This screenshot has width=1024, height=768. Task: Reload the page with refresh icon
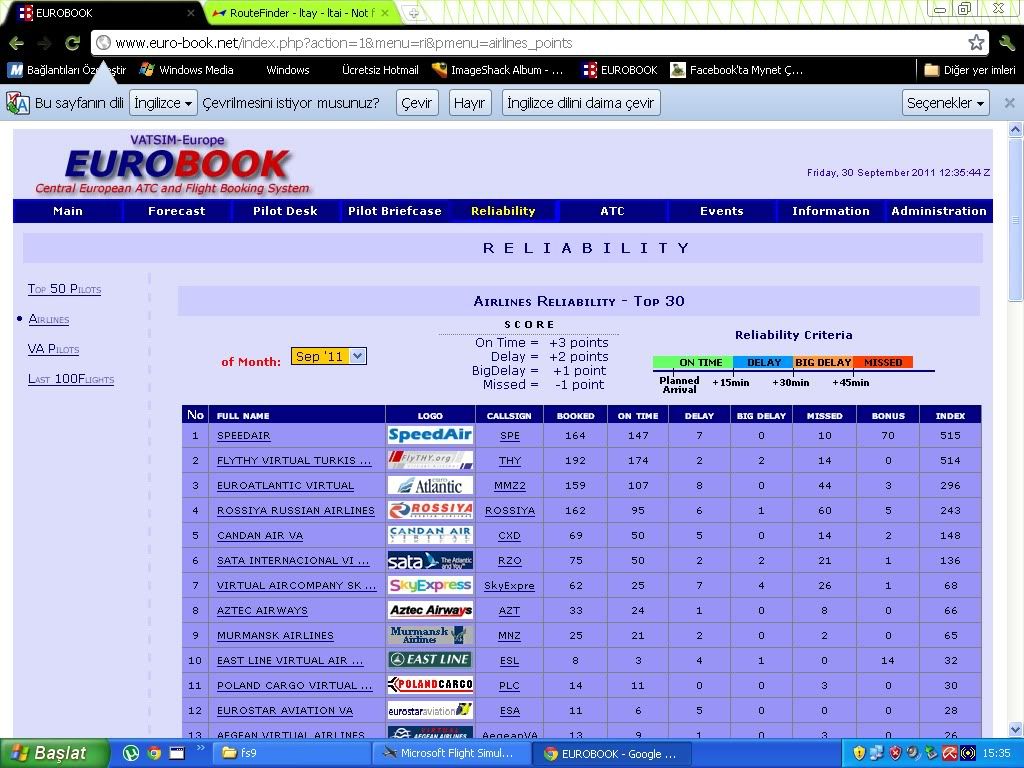(x=72, y=43)
